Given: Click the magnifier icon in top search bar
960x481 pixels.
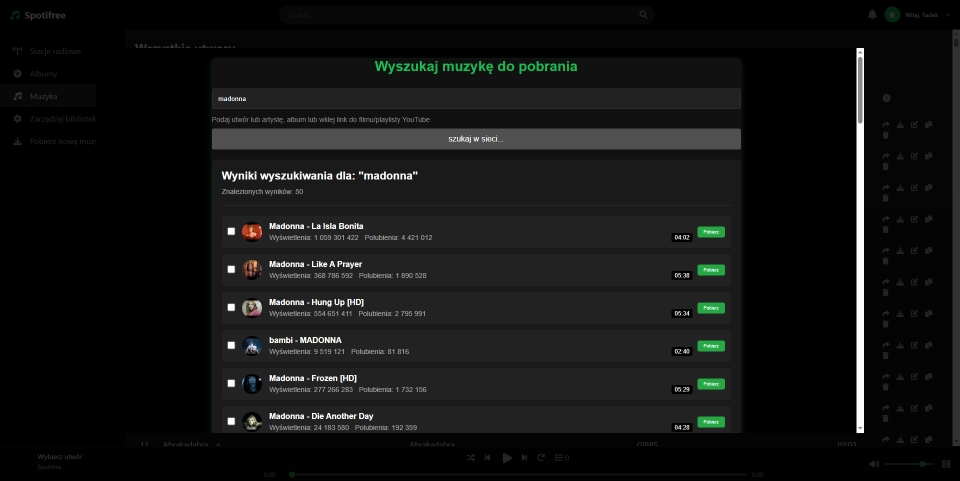Looking at the screenshot, I should pos(643,15).
